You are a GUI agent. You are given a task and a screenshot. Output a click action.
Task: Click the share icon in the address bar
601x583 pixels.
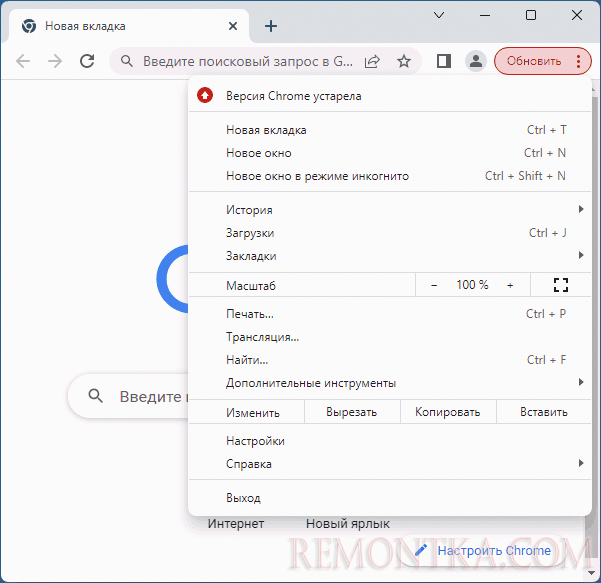[372, 61]
